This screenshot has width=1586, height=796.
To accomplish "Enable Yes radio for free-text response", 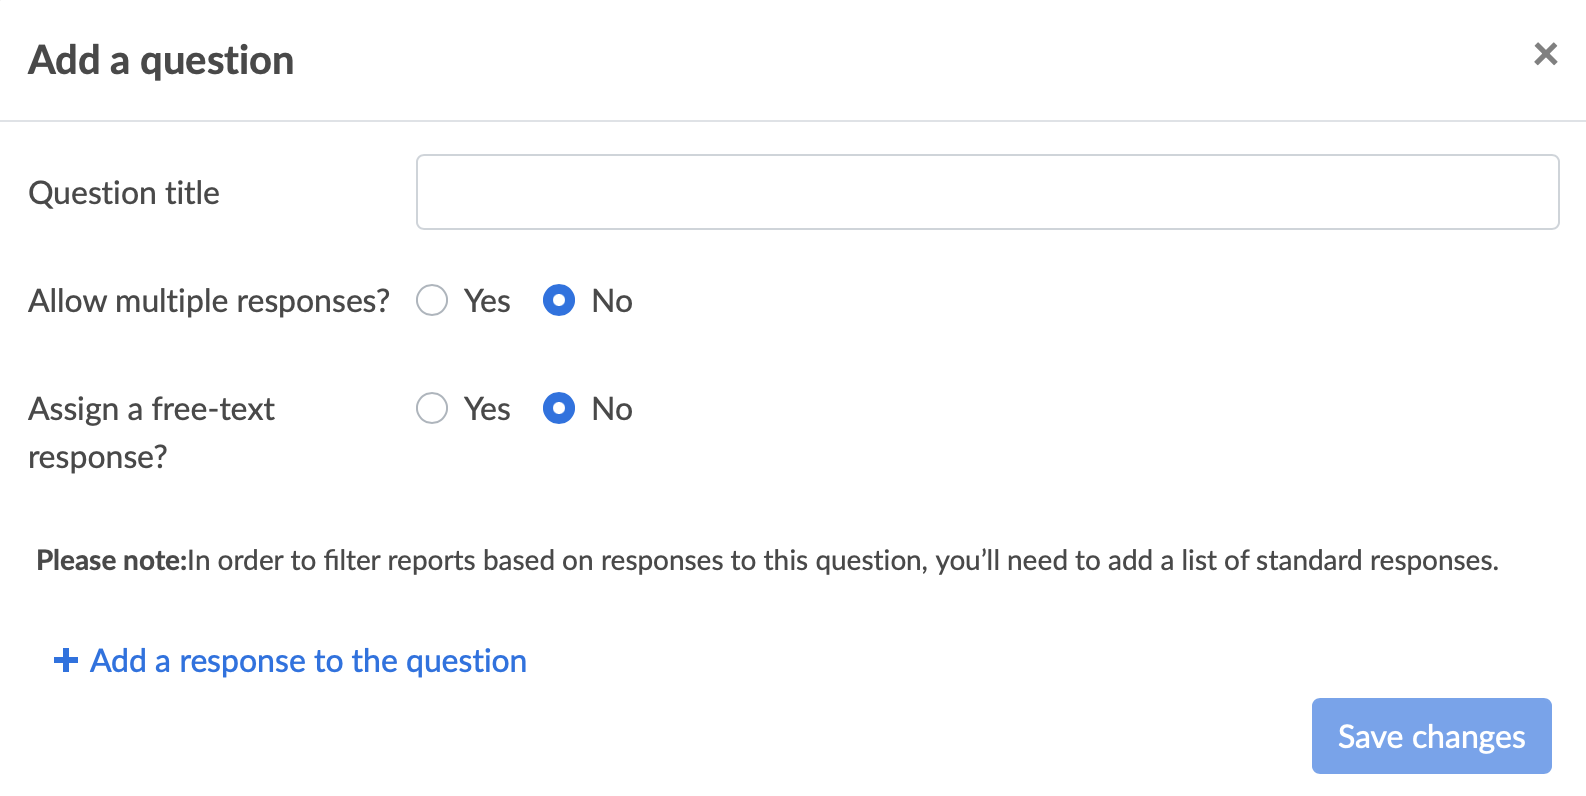I will [432, 408].
